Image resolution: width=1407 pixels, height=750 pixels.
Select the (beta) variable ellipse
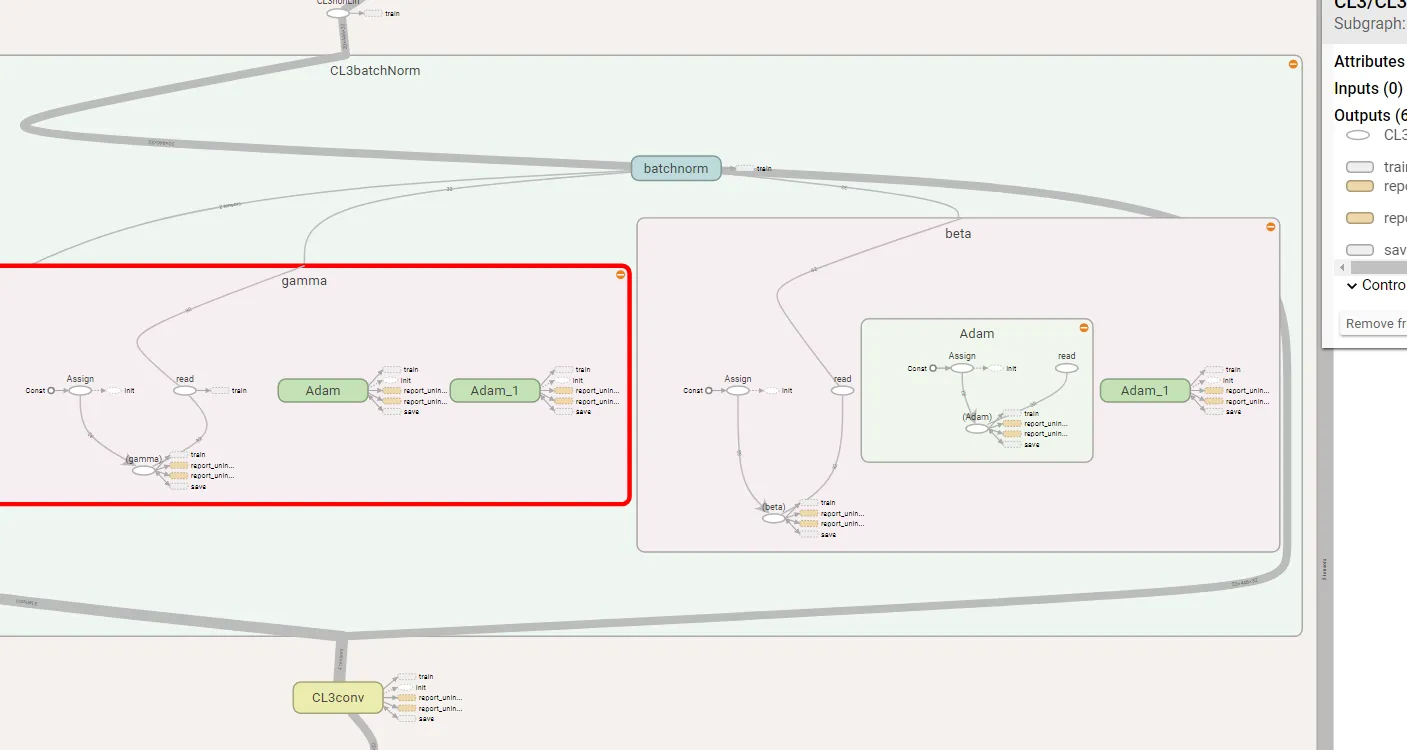[774, 518]
